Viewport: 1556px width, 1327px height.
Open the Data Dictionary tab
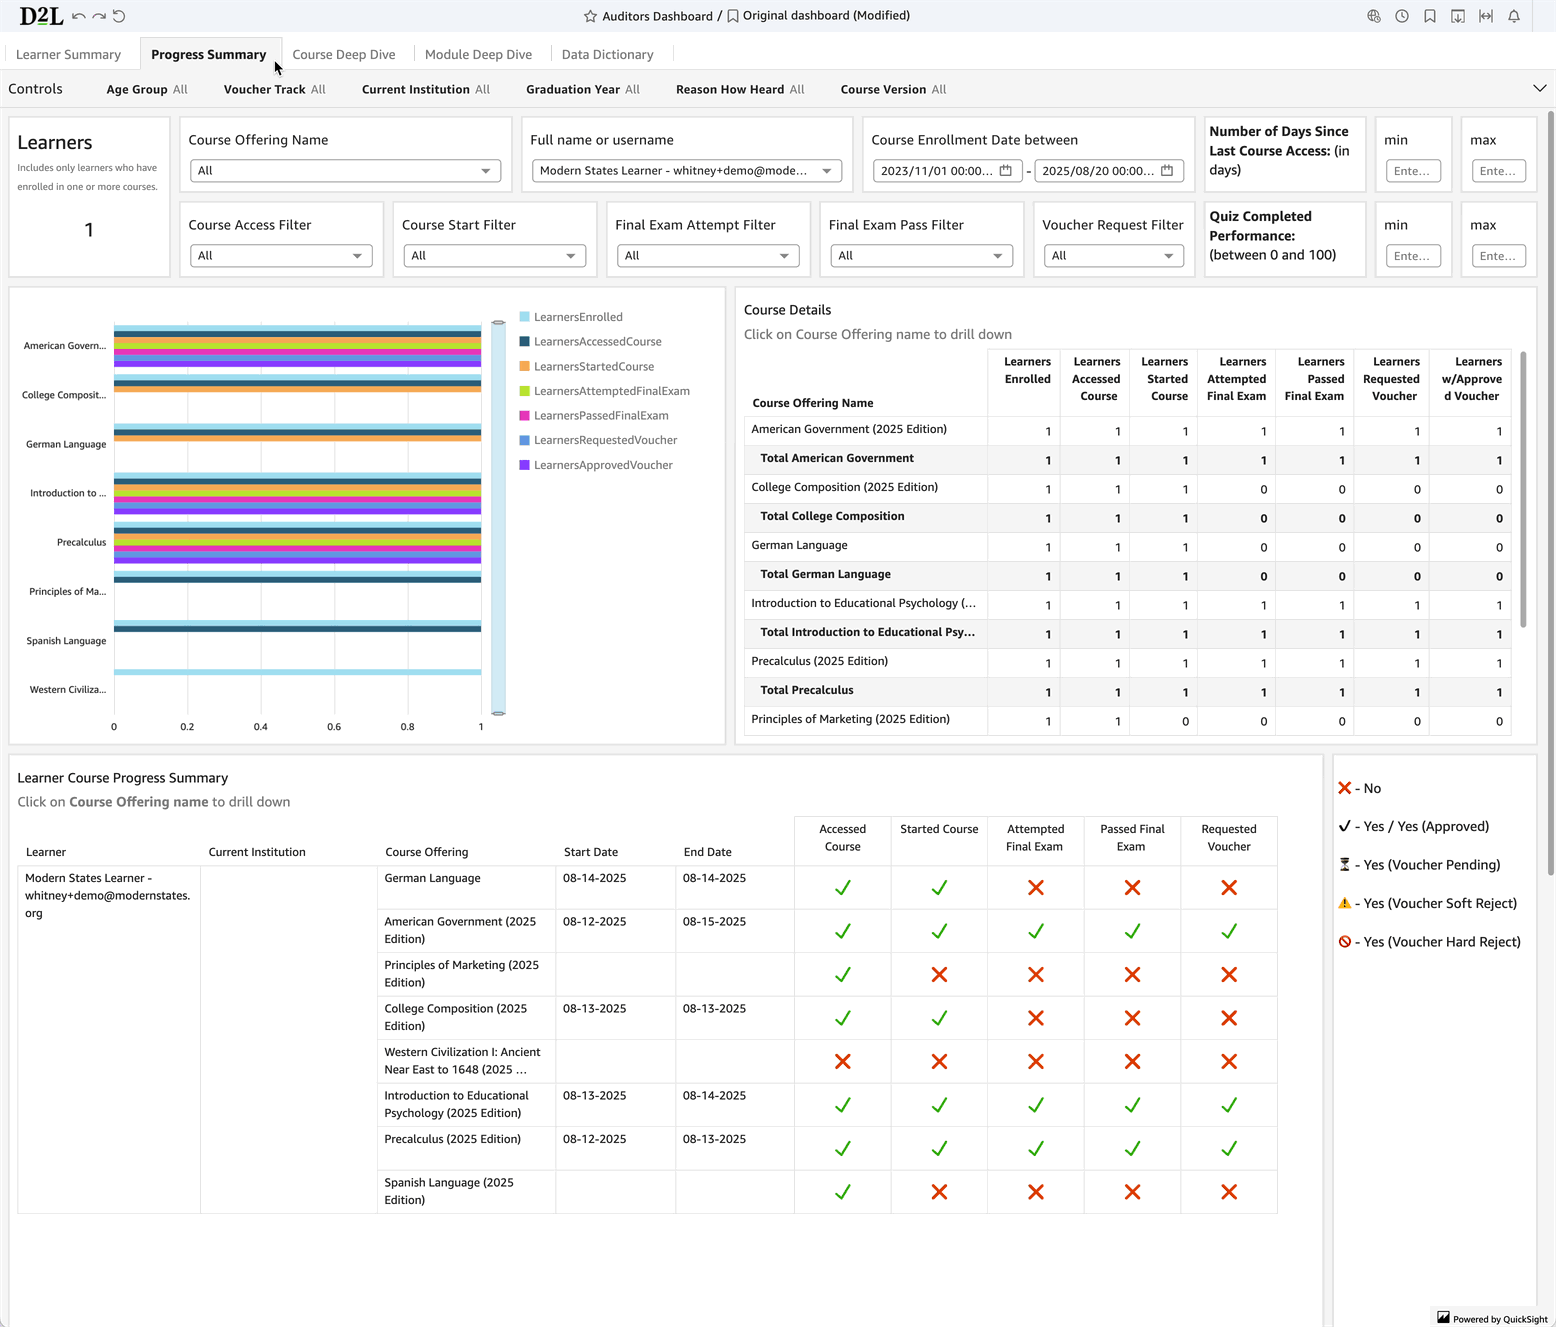(x=607, y=55)
